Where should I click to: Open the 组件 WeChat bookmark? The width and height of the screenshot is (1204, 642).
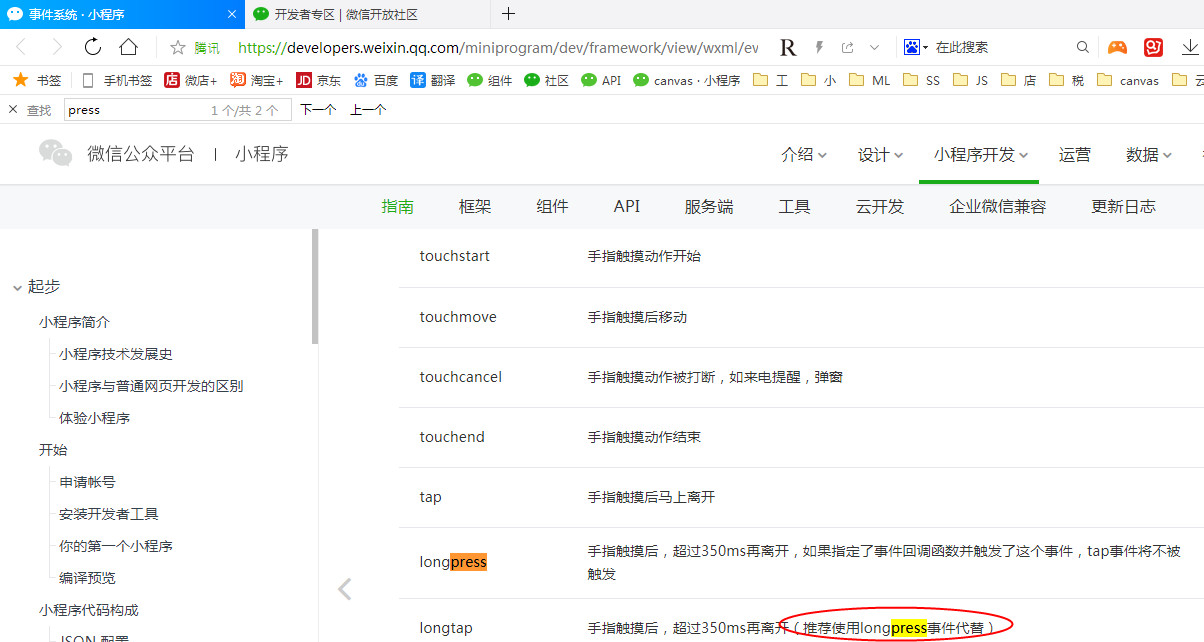pyautogui.click(x=489, y=80)
